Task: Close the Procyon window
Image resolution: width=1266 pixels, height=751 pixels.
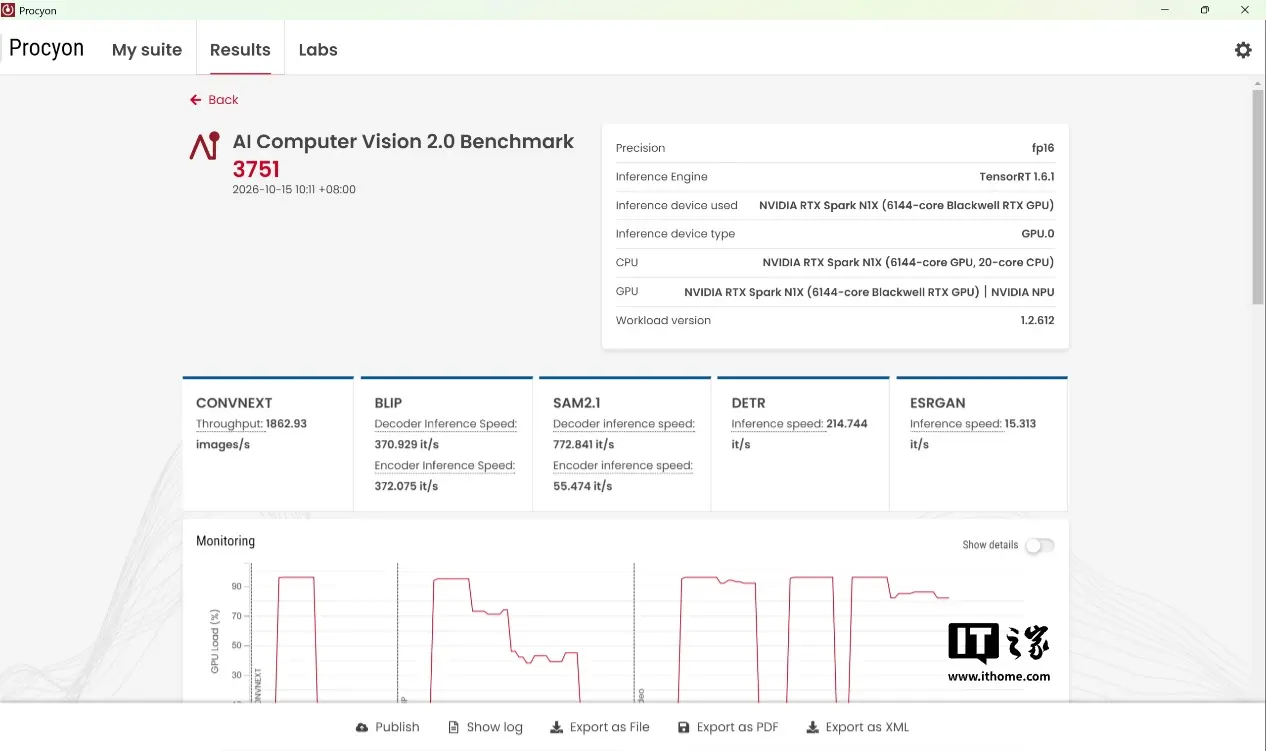Action: point(1245,10)
